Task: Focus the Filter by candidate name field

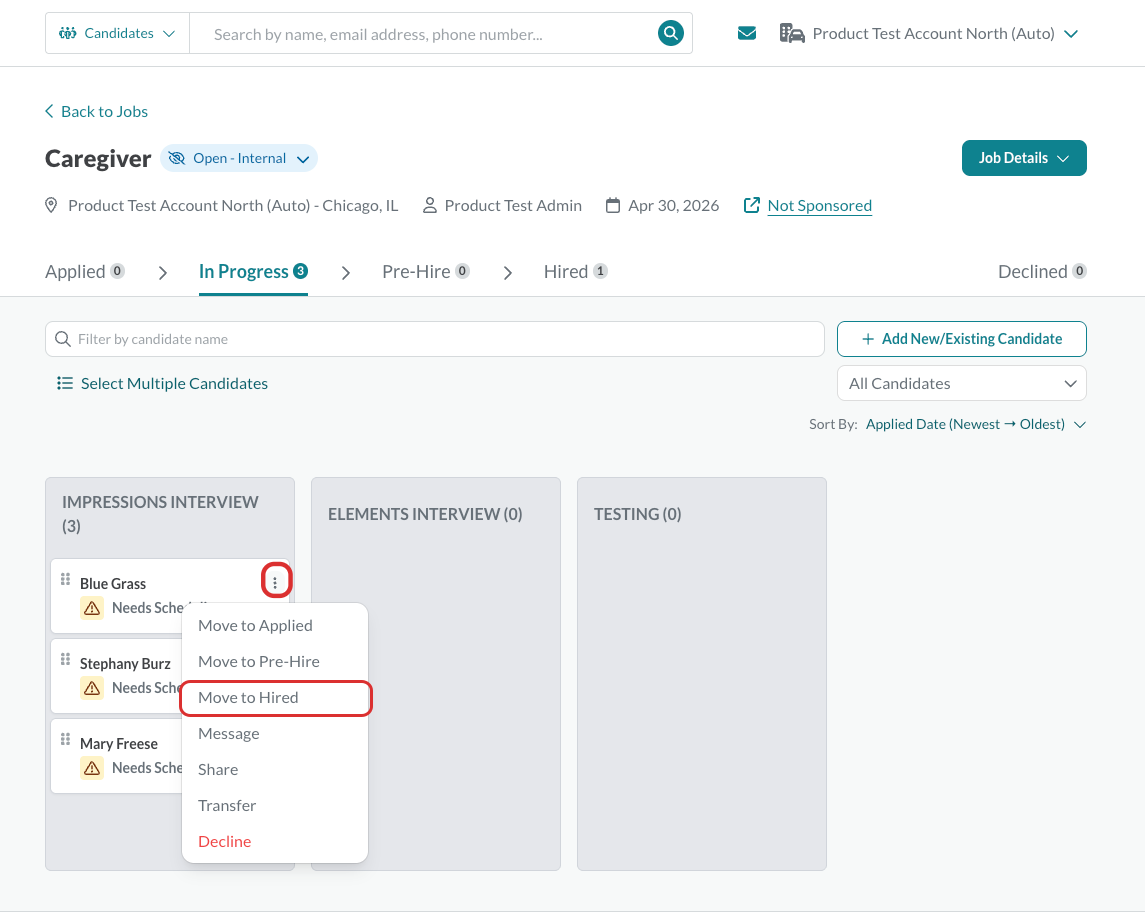Action: (x=434, y=339)
